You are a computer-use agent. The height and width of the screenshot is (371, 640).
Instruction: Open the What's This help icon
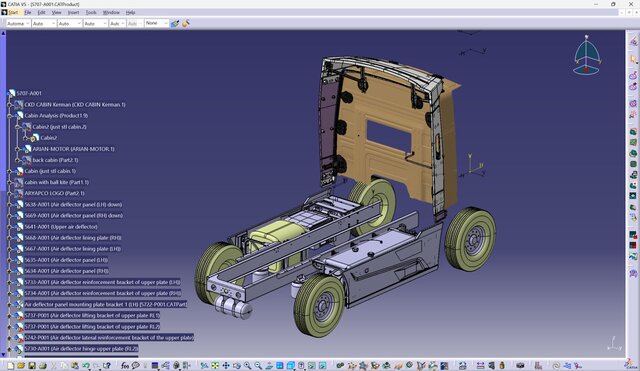click(x=107, y=366)
